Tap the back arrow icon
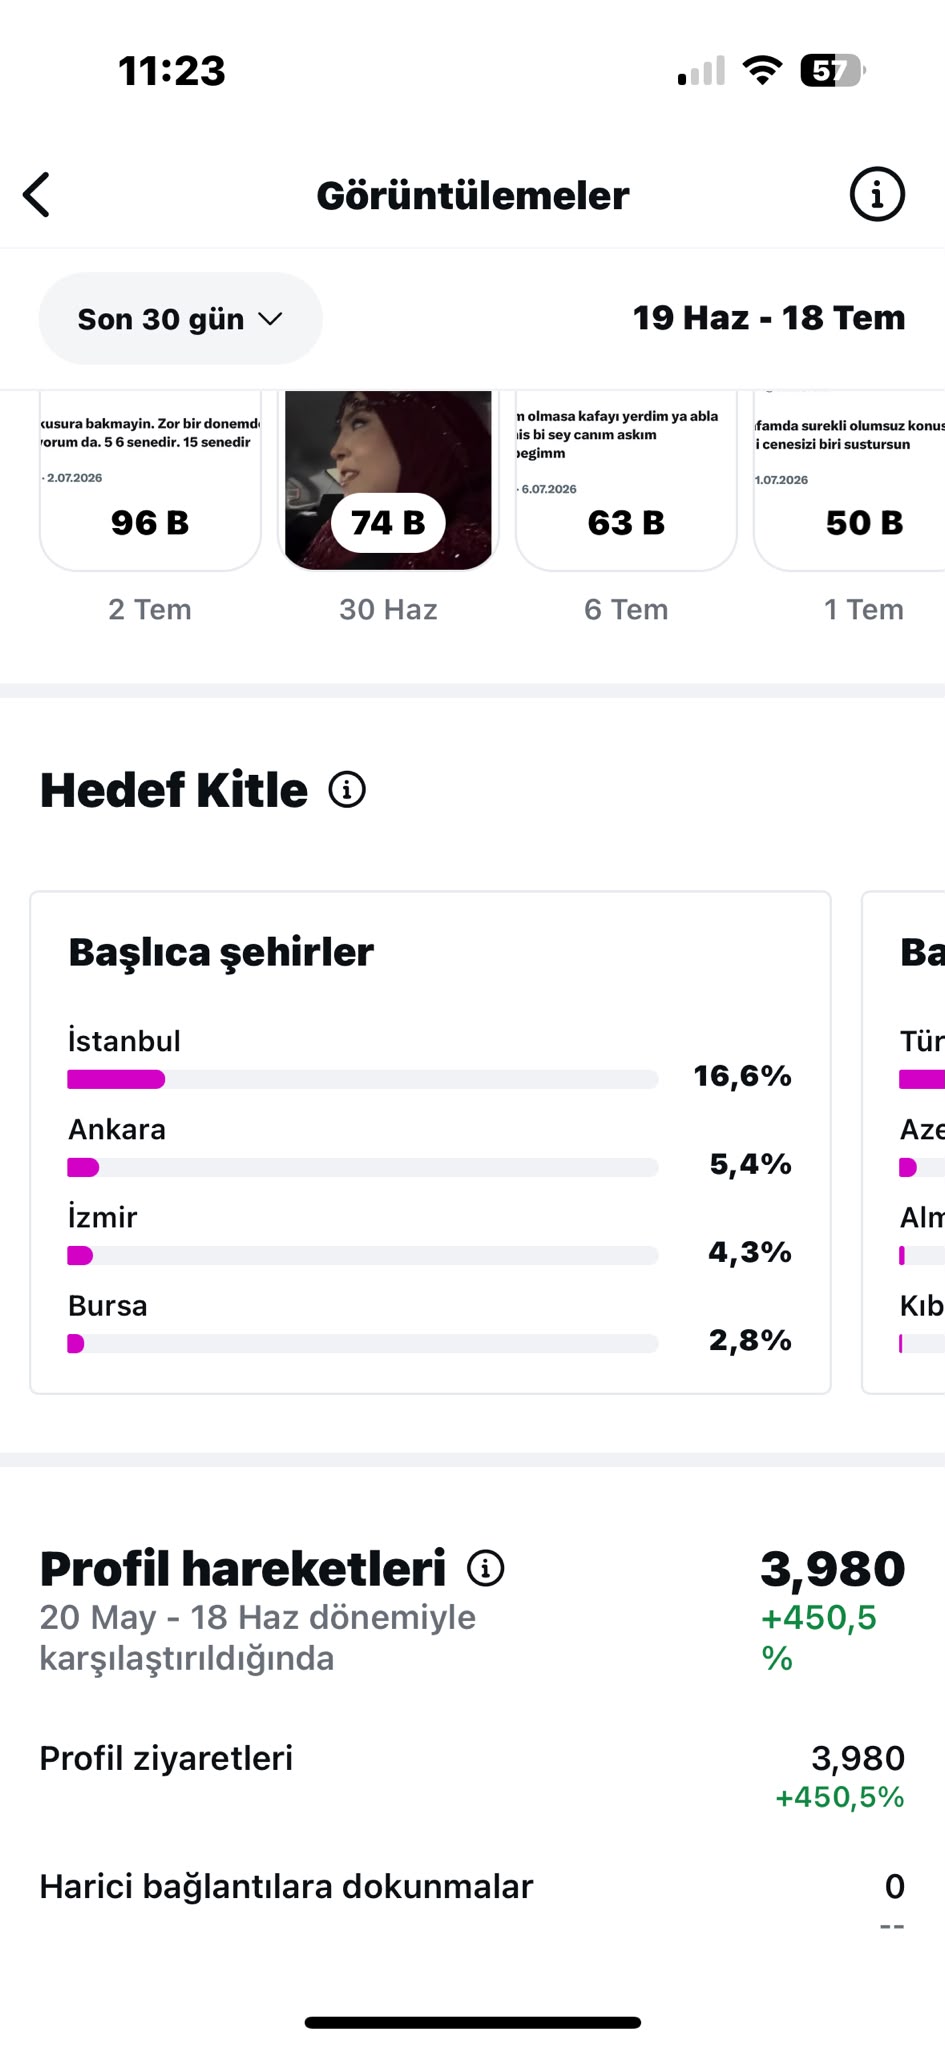The width and height of the screenshot is (945, 2048). tap(37, 195)
